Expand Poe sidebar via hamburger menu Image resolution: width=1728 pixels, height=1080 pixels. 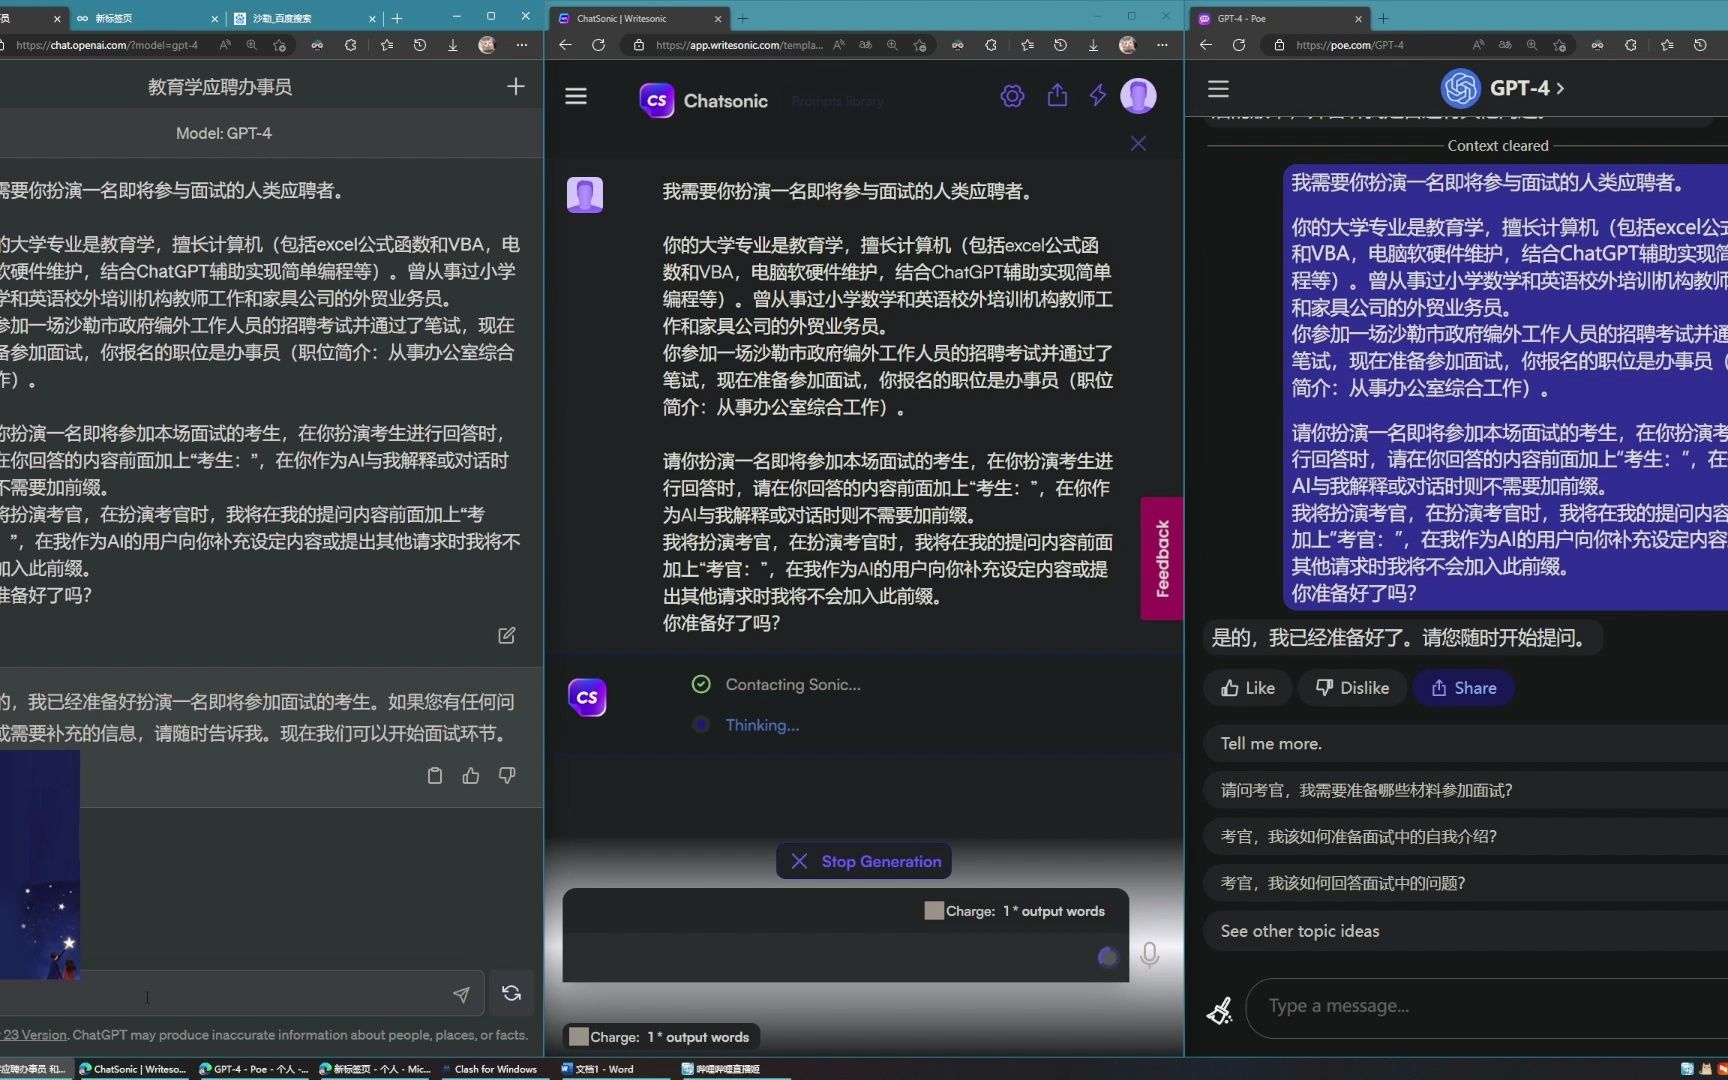[x=1217, y=88]
